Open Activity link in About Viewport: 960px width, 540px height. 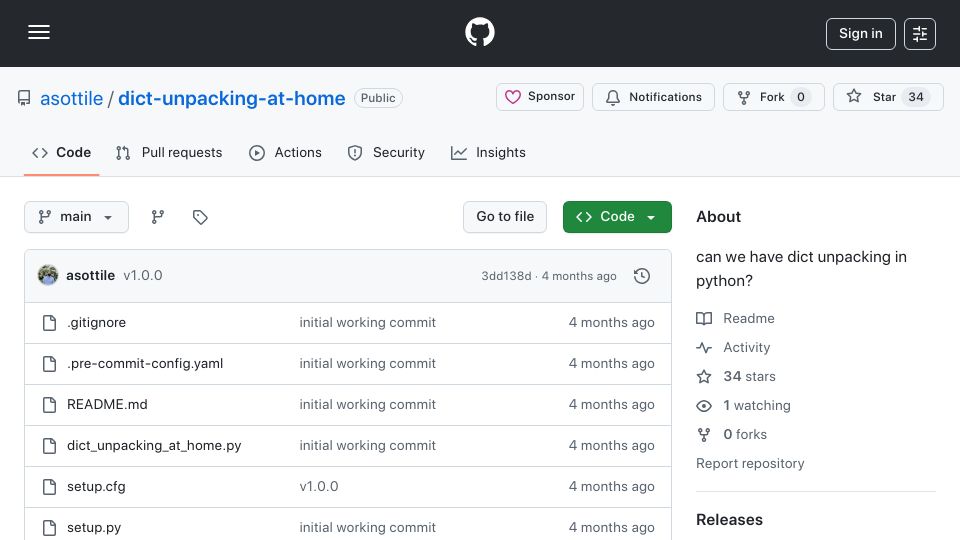point(733,348)
